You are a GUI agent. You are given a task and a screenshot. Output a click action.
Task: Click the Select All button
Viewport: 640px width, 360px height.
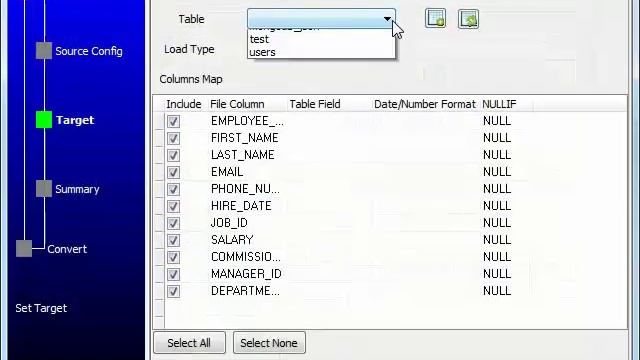click(189, 343)
